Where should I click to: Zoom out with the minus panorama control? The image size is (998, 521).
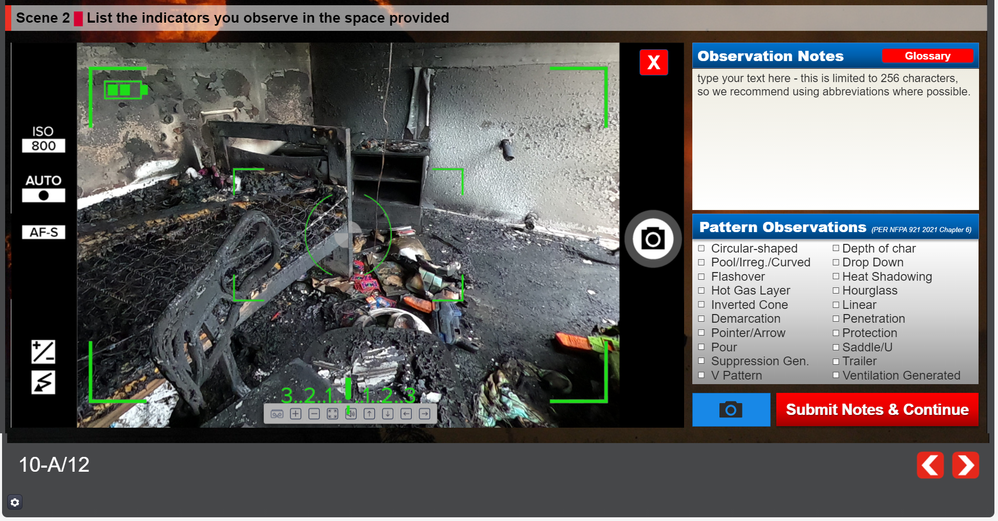[x=314, y=413]
